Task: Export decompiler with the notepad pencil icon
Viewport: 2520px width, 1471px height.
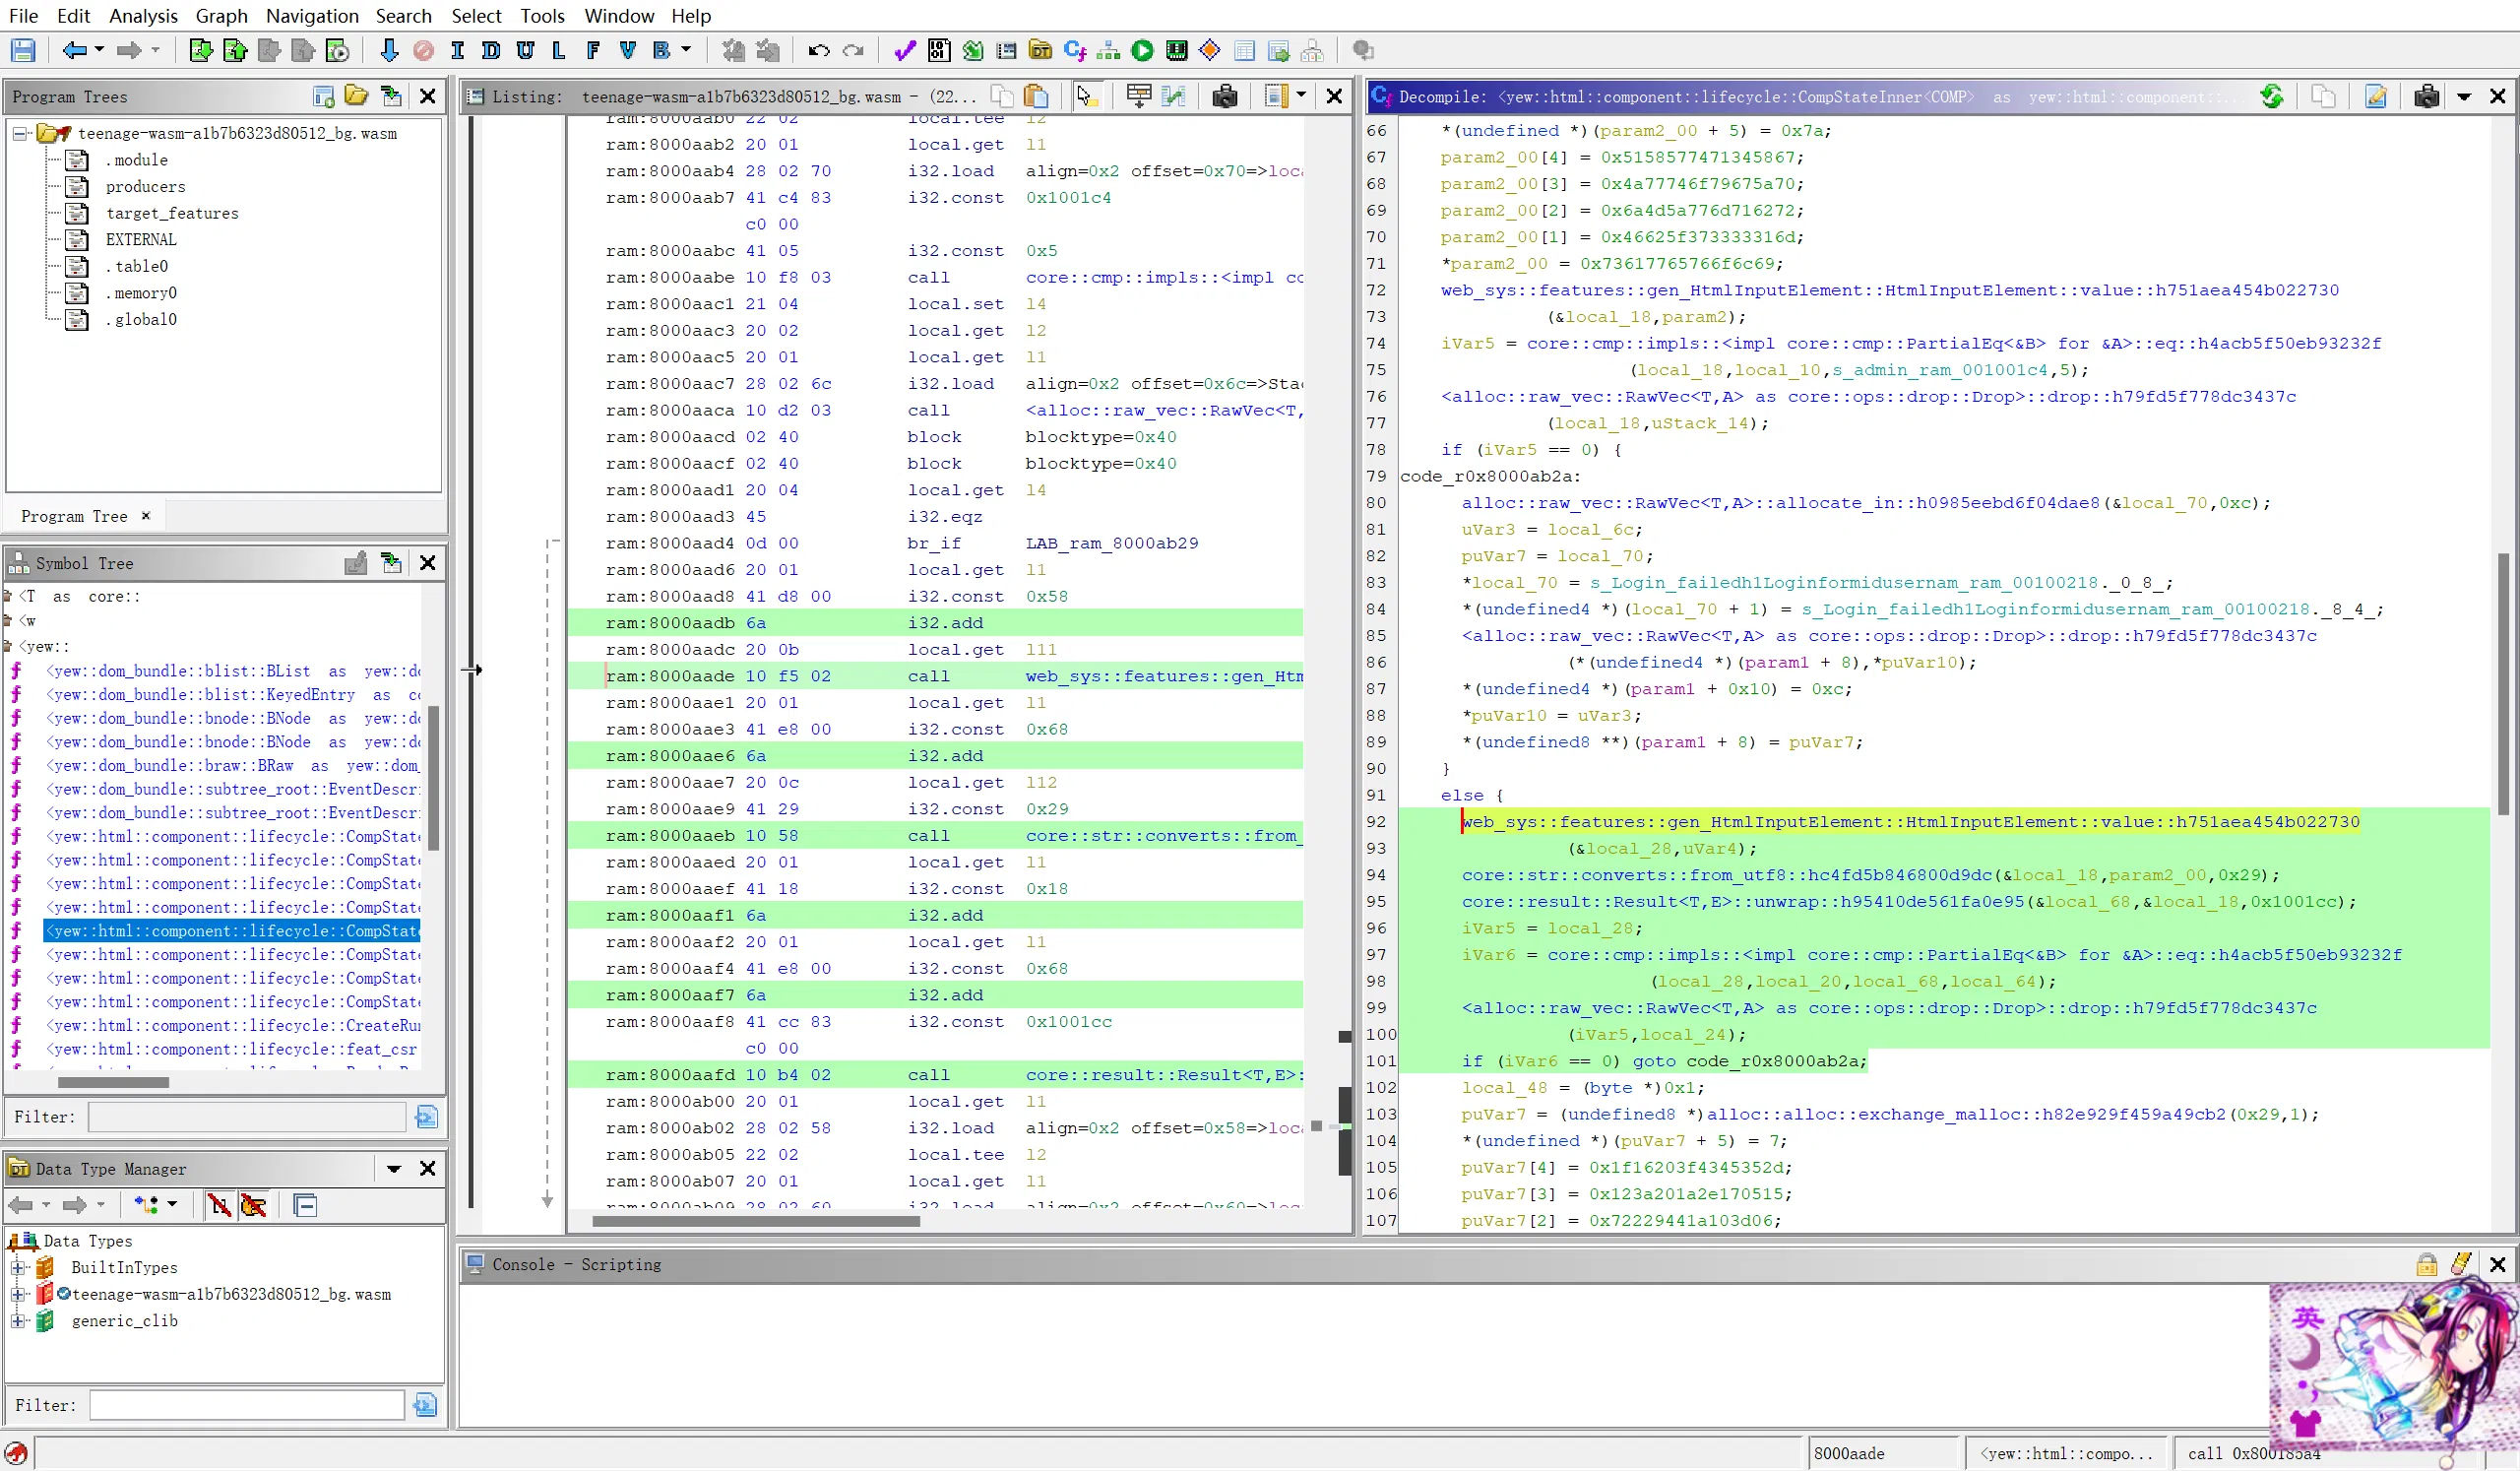Action: coord(2376,96)
